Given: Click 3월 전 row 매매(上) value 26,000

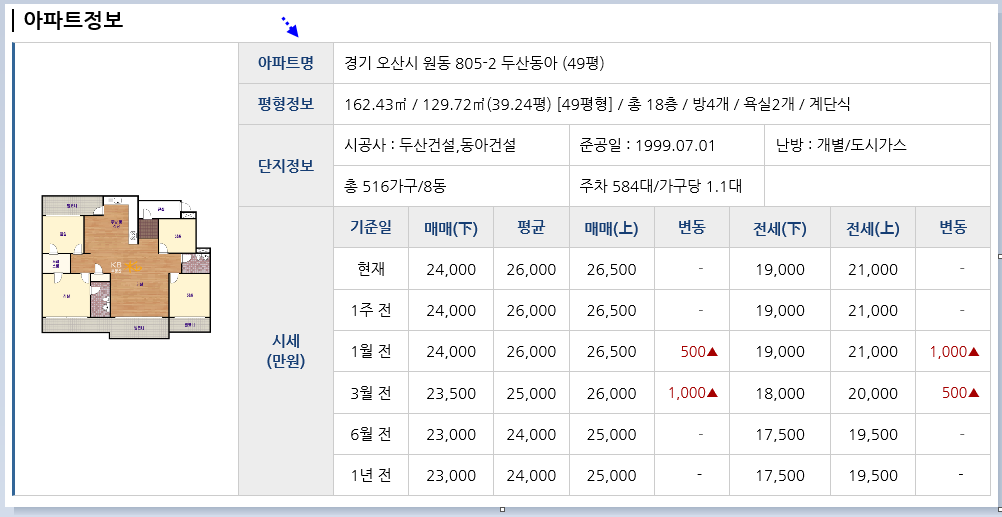Looking at the screenshot, I should [x=612, y=393].
